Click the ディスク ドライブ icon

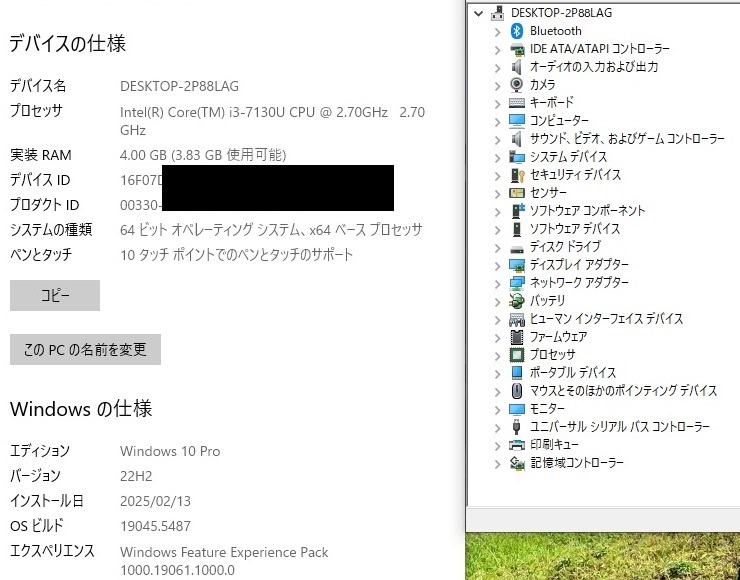(517, 249)
